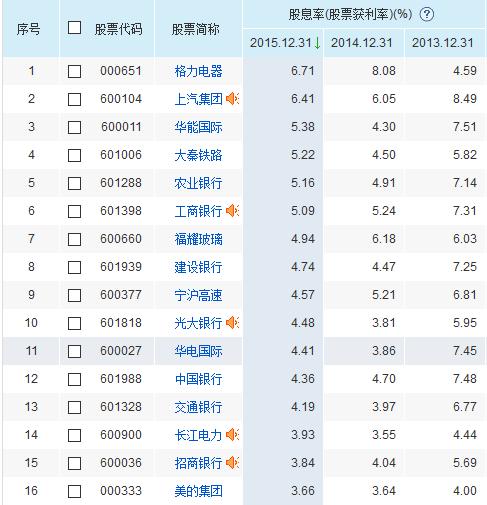Sort by the 2015.12.31 column header
The width and height of the screenshot is (487, 505).
[x=281, y=43]
